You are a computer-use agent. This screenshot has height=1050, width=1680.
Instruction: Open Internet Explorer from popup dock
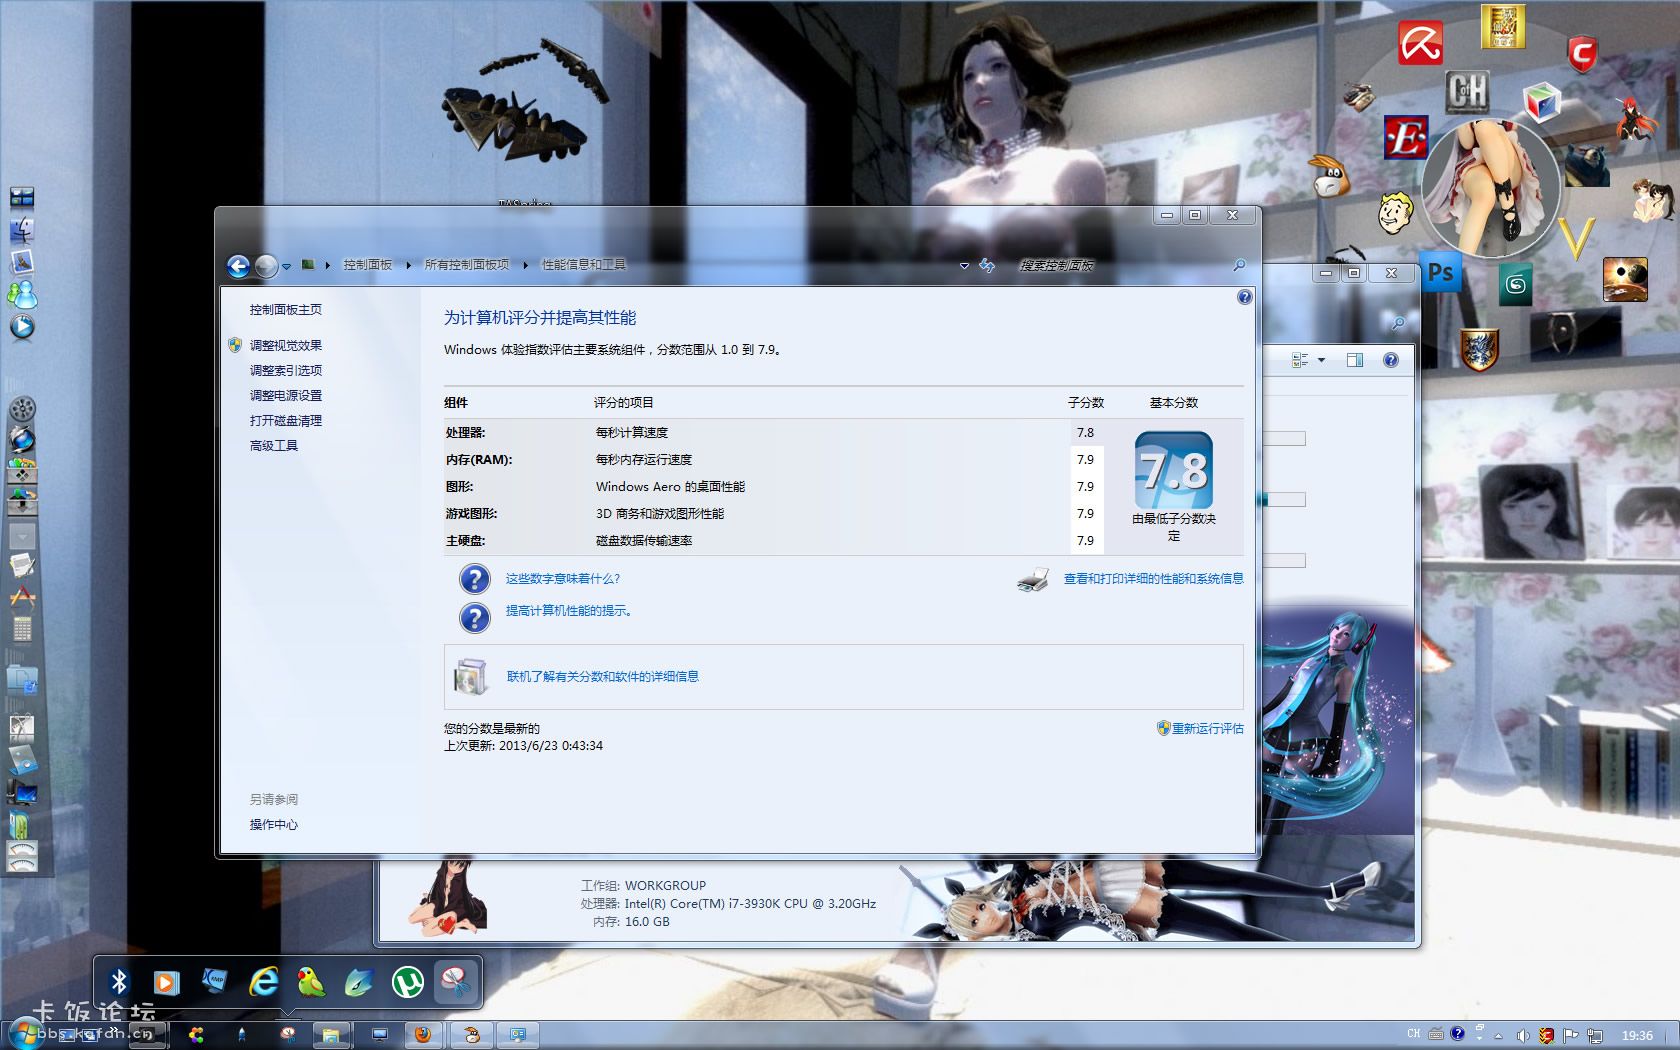coord(263,982)
